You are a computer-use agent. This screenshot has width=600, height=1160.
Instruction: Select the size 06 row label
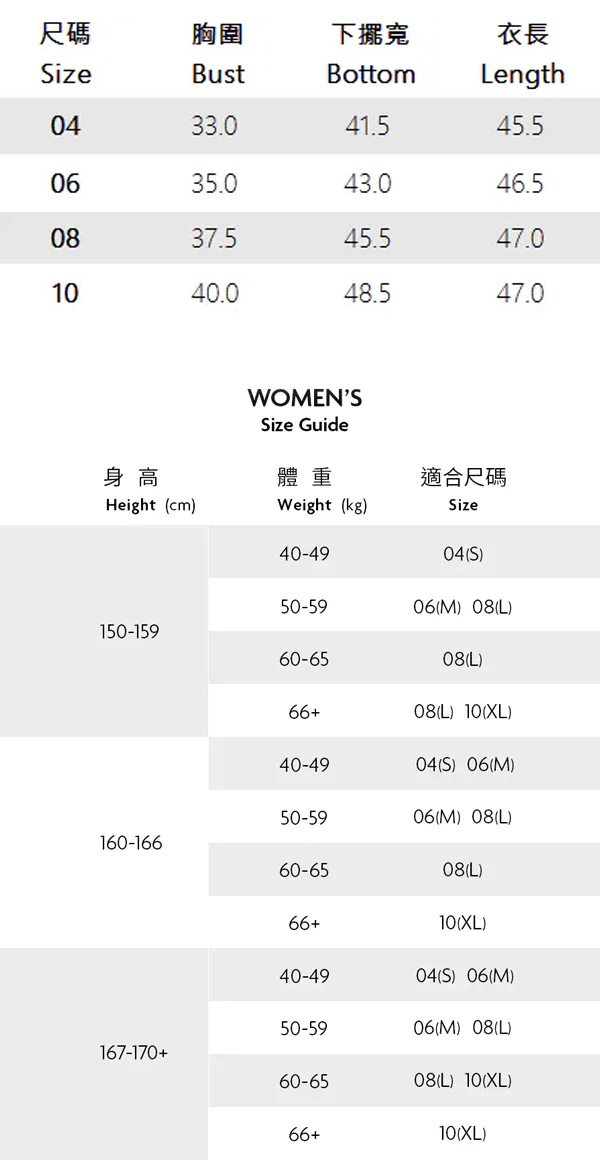pos(65,184)
